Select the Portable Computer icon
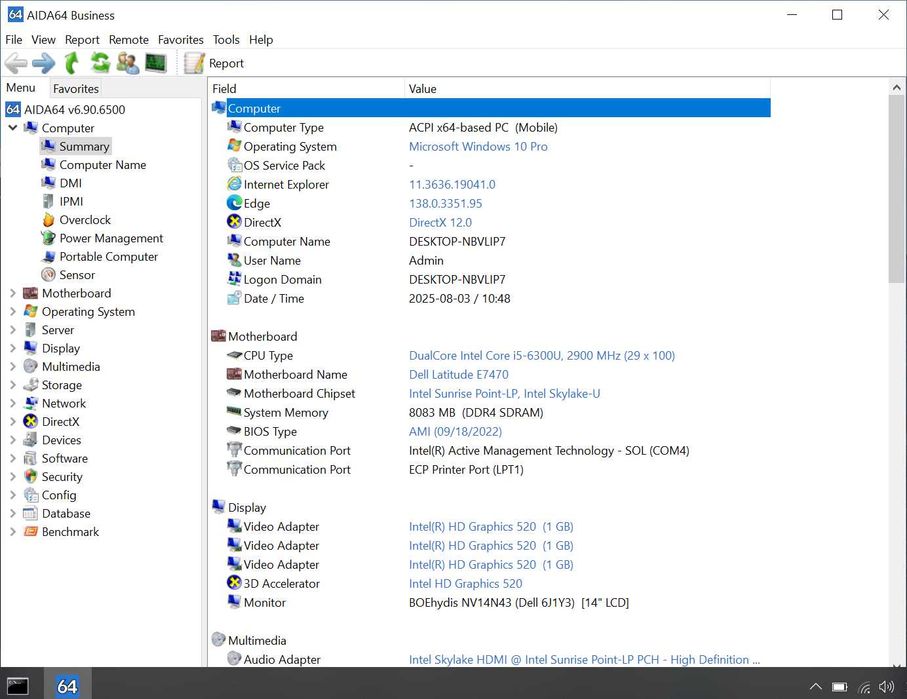 pyautogui.click(x=49, y=256)
